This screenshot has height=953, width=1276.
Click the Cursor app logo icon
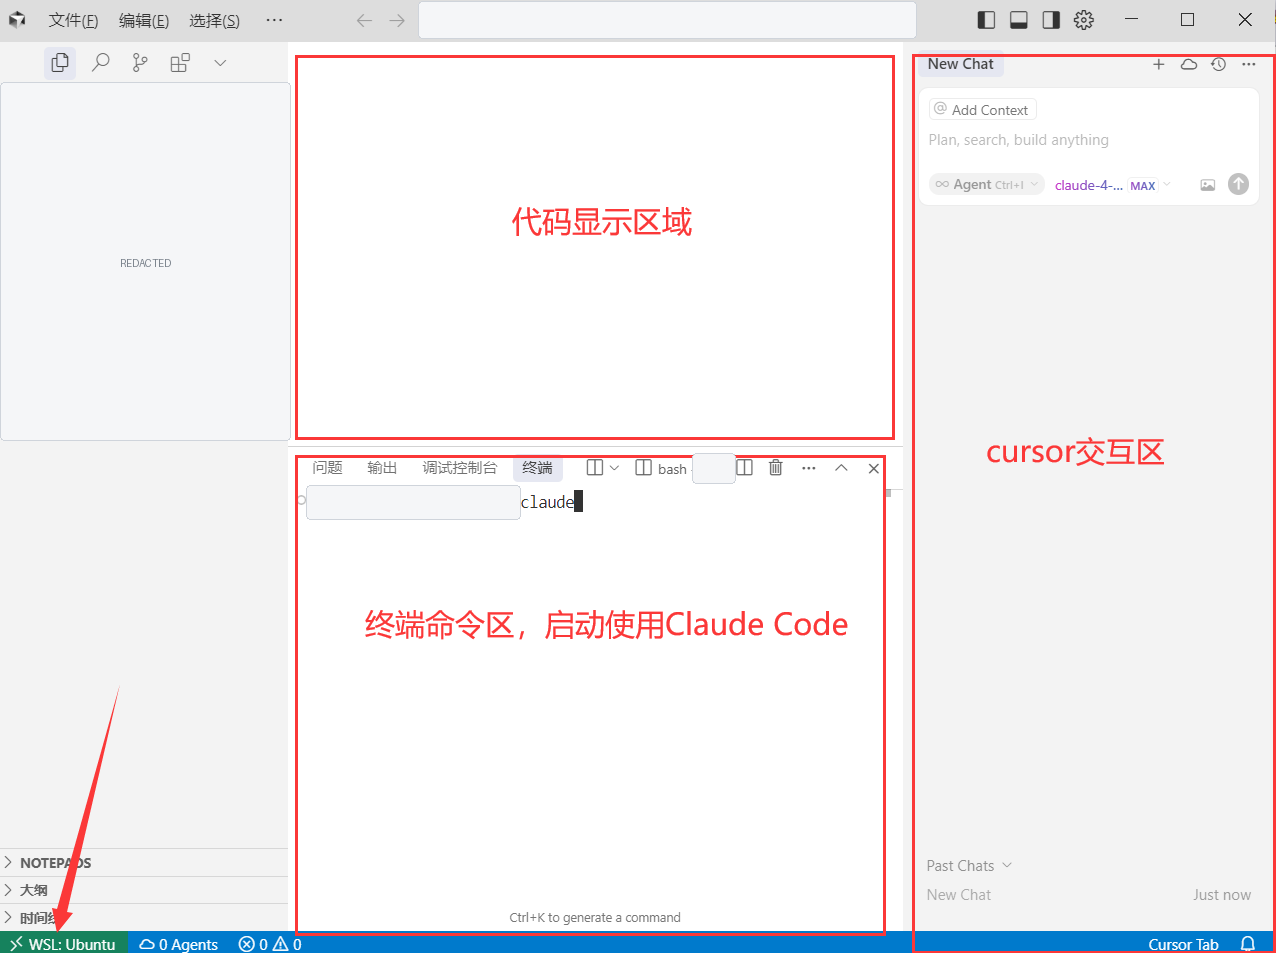pos(17,20)
